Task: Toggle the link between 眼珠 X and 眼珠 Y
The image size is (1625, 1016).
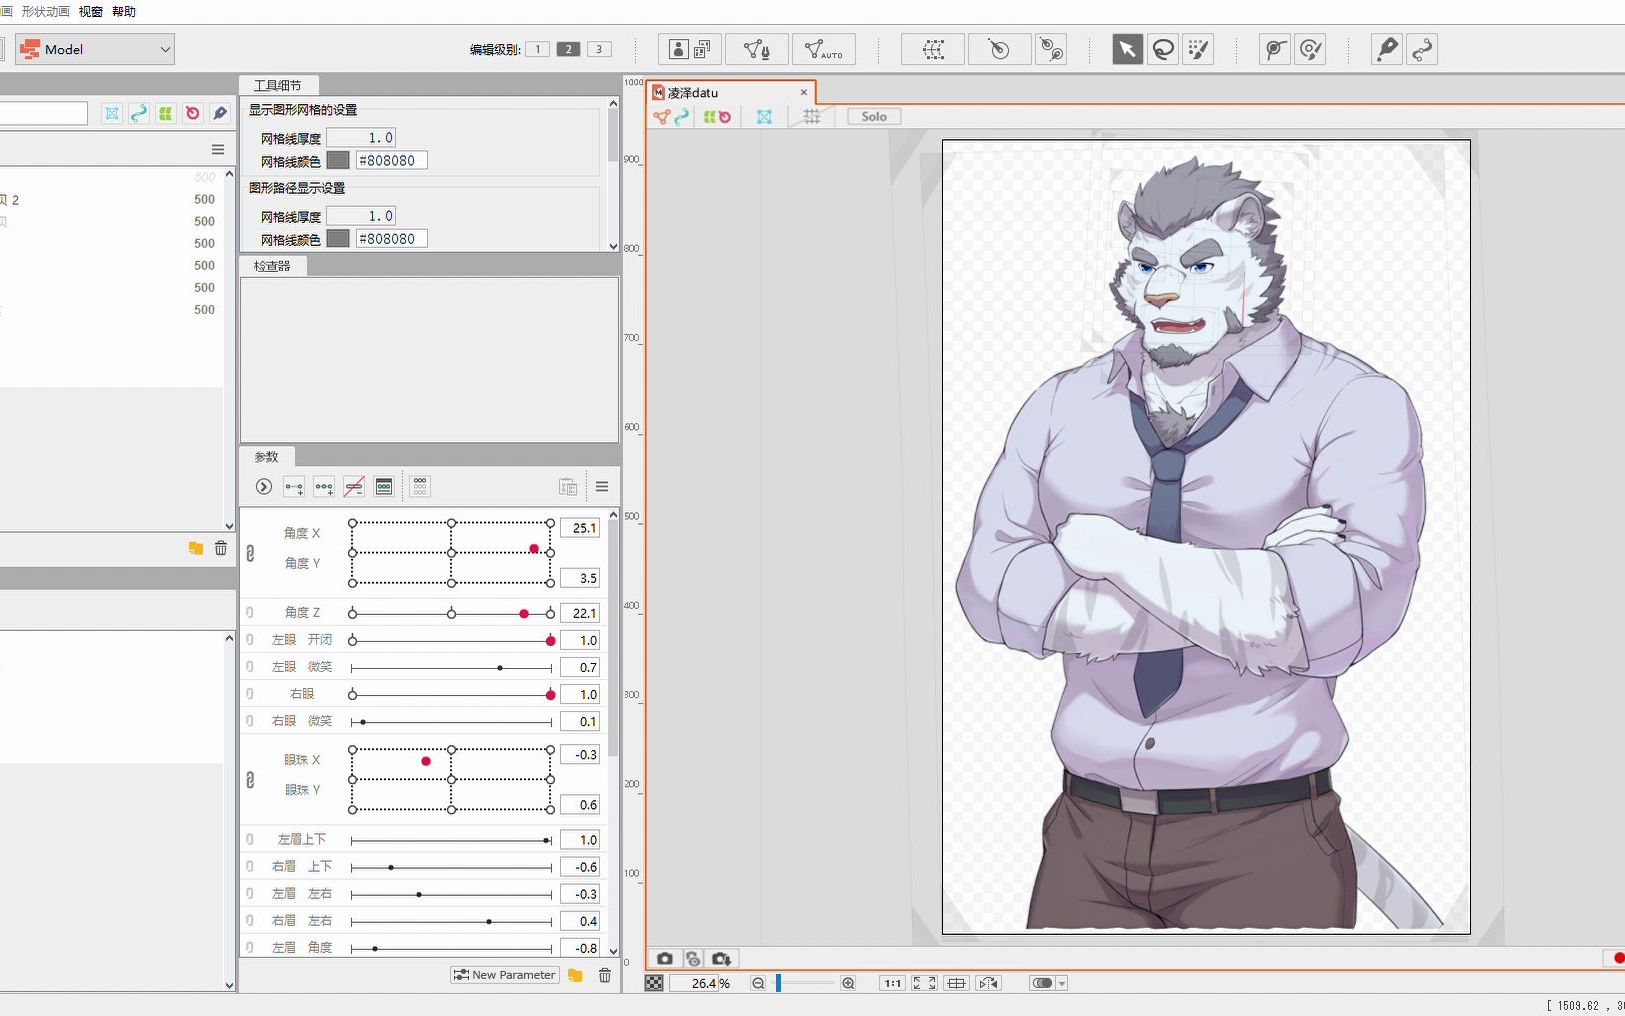Action: pyautogui.click(x=250, y=779)
